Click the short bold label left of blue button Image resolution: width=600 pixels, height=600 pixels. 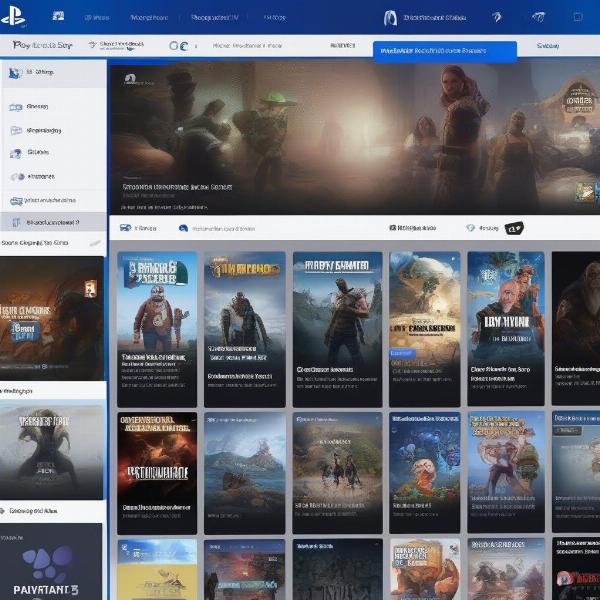(x=342, y=45)
